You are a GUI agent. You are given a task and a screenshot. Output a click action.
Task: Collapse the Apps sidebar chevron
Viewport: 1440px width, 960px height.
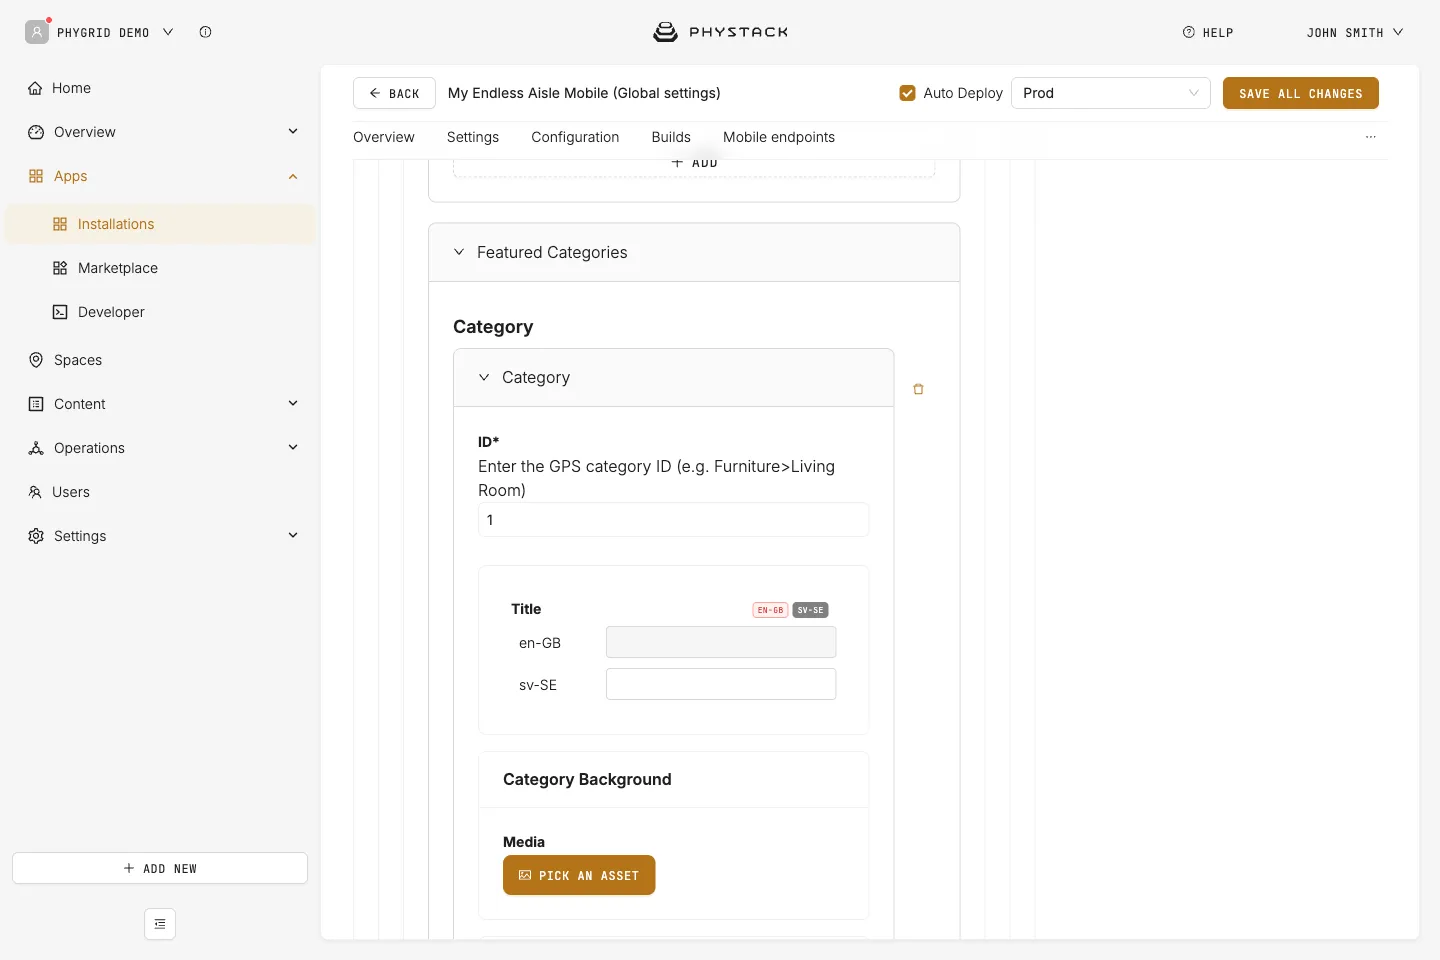point(293,176)
